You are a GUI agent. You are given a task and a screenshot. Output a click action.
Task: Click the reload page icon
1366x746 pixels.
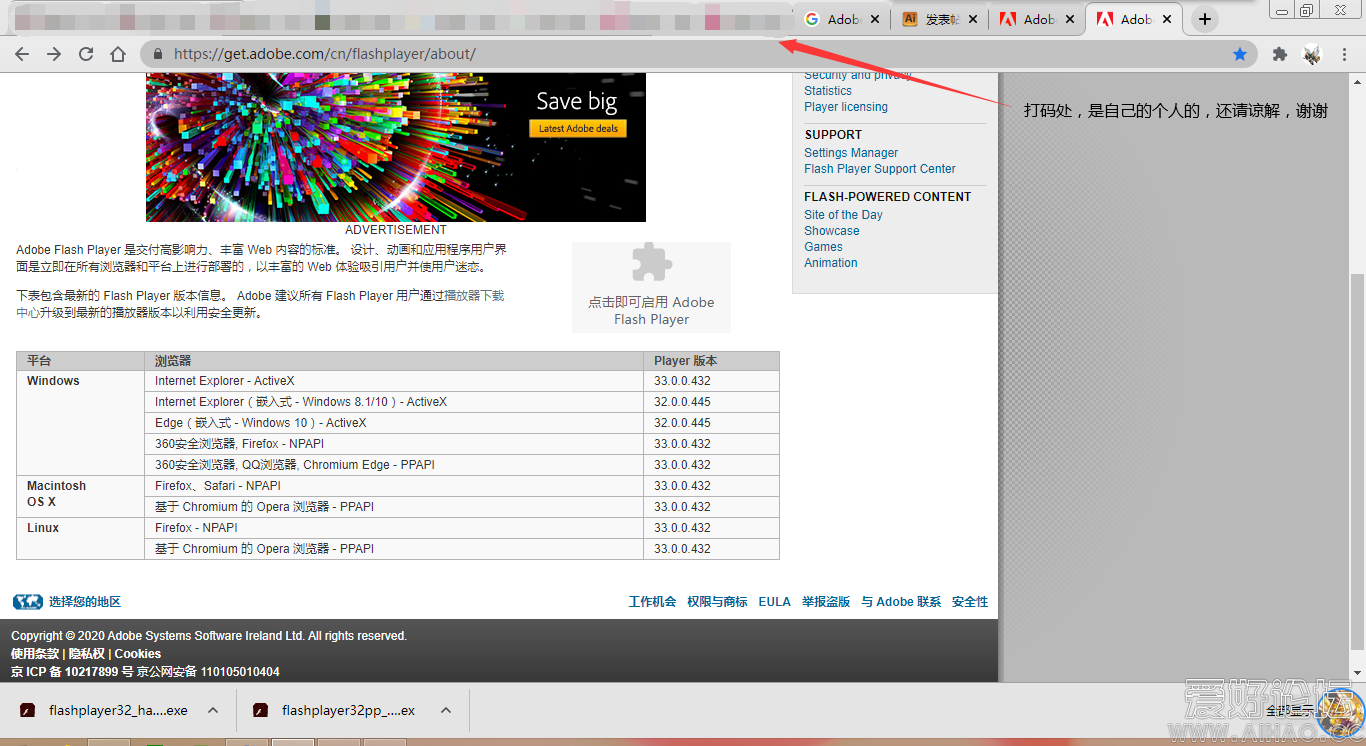point(86,54)
